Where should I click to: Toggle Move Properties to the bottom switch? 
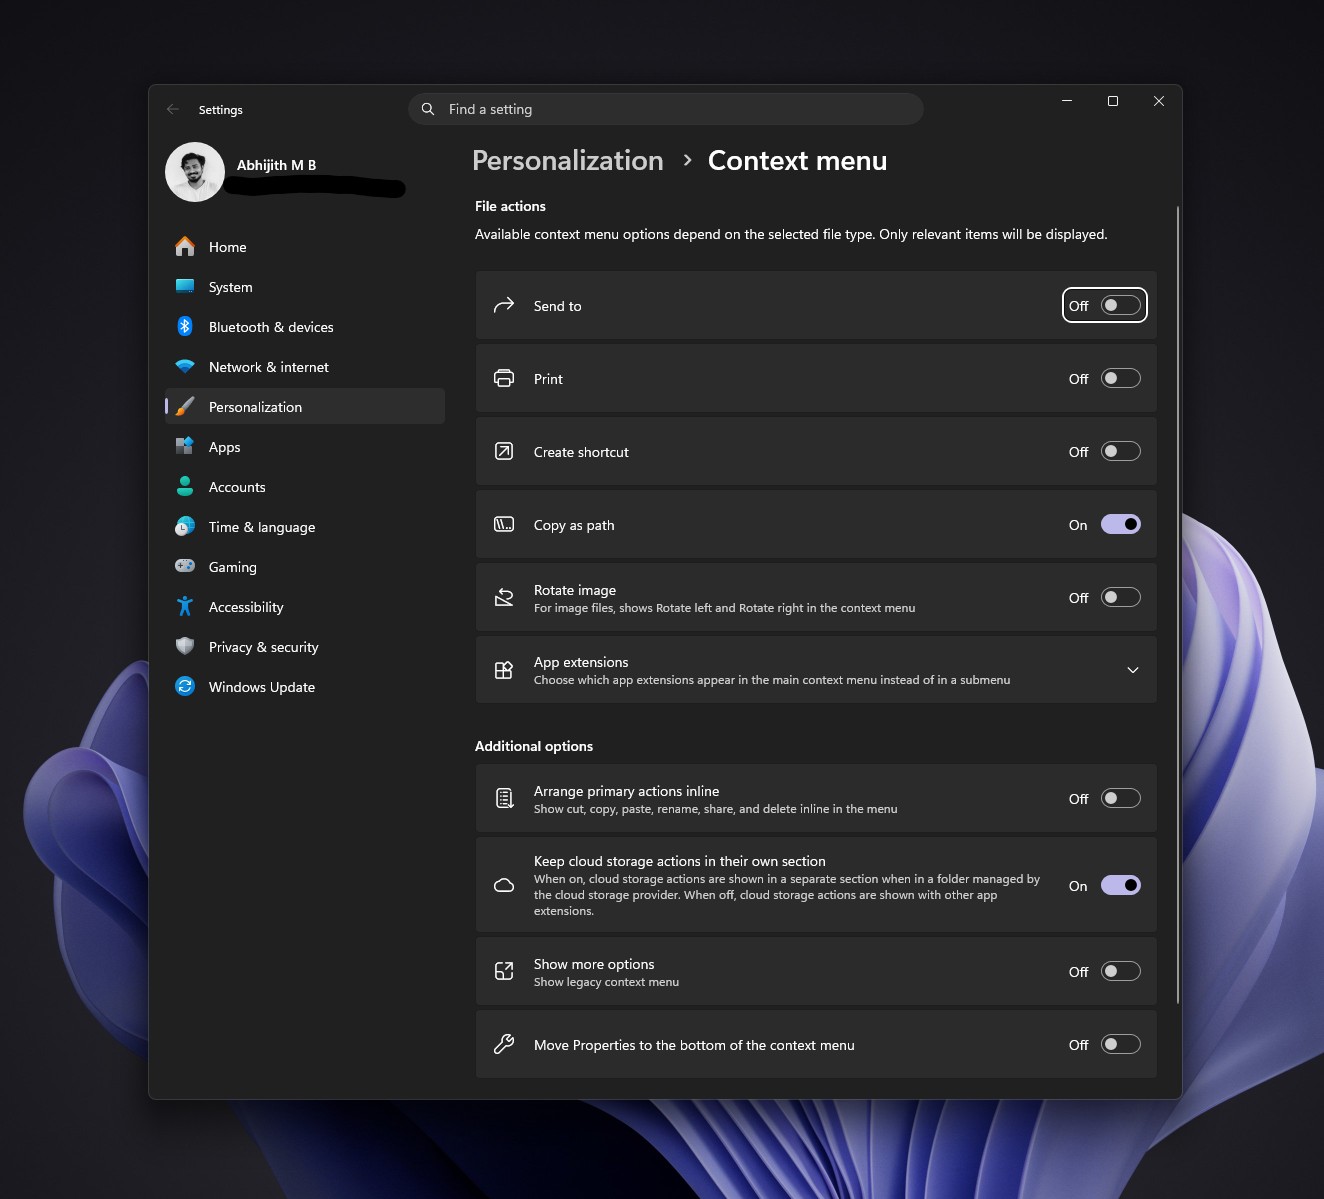point(1121,1044)
